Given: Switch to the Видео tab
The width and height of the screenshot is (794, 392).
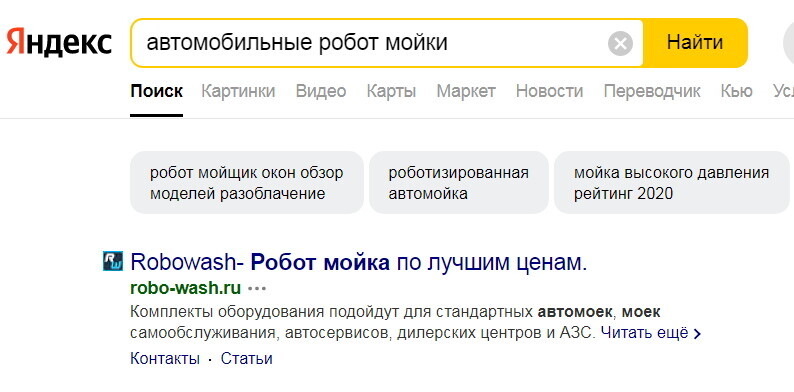Looking at the screenshot, I should [321, 91].
